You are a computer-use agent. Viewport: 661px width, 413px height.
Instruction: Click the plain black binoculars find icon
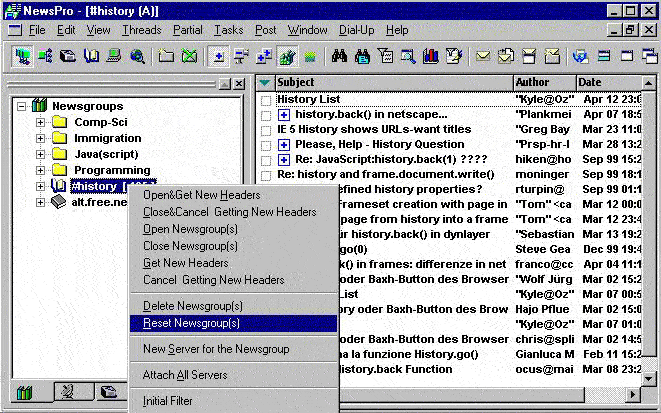[339, 56]
